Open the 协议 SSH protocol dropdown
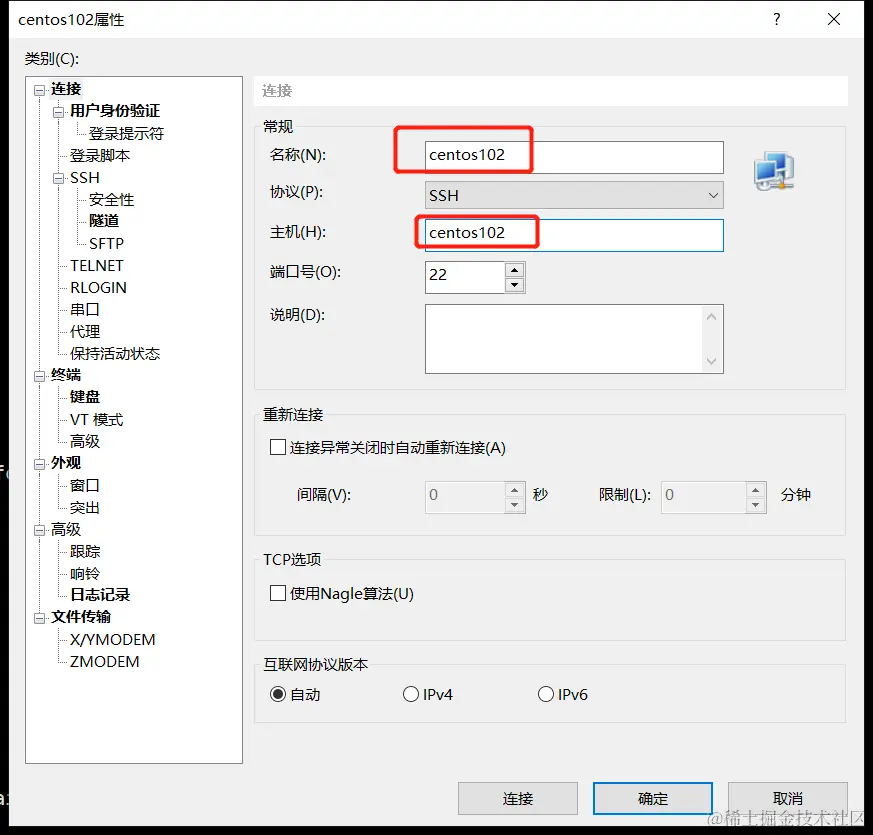 click(574, 195)
